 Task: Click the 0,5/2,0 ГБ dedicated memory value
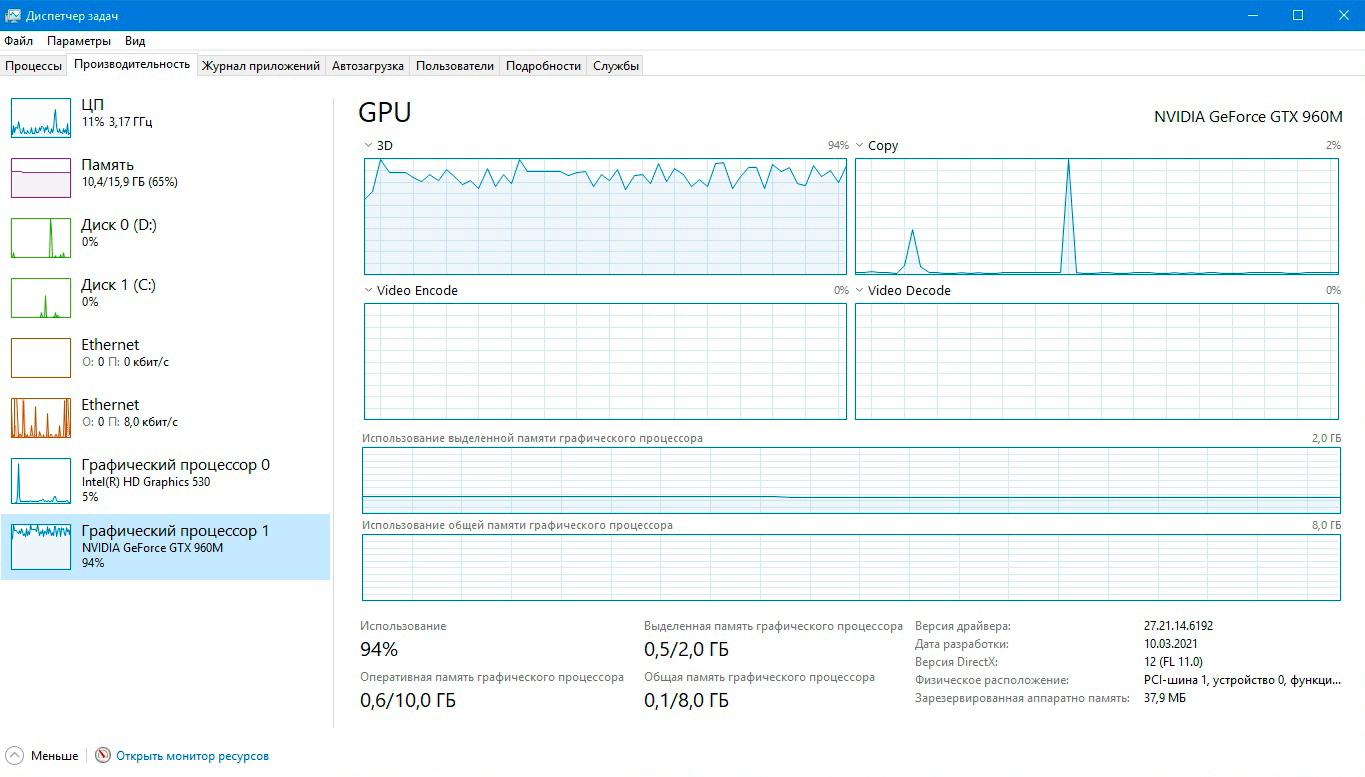(x=686, y=650)
